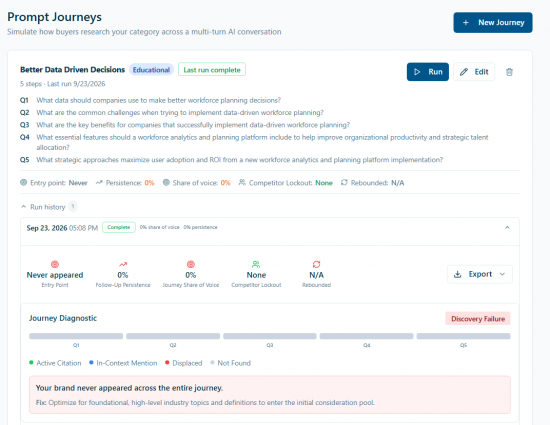Click the Run history count badge
The image size is (550, 425).
[x=73, y=207]
